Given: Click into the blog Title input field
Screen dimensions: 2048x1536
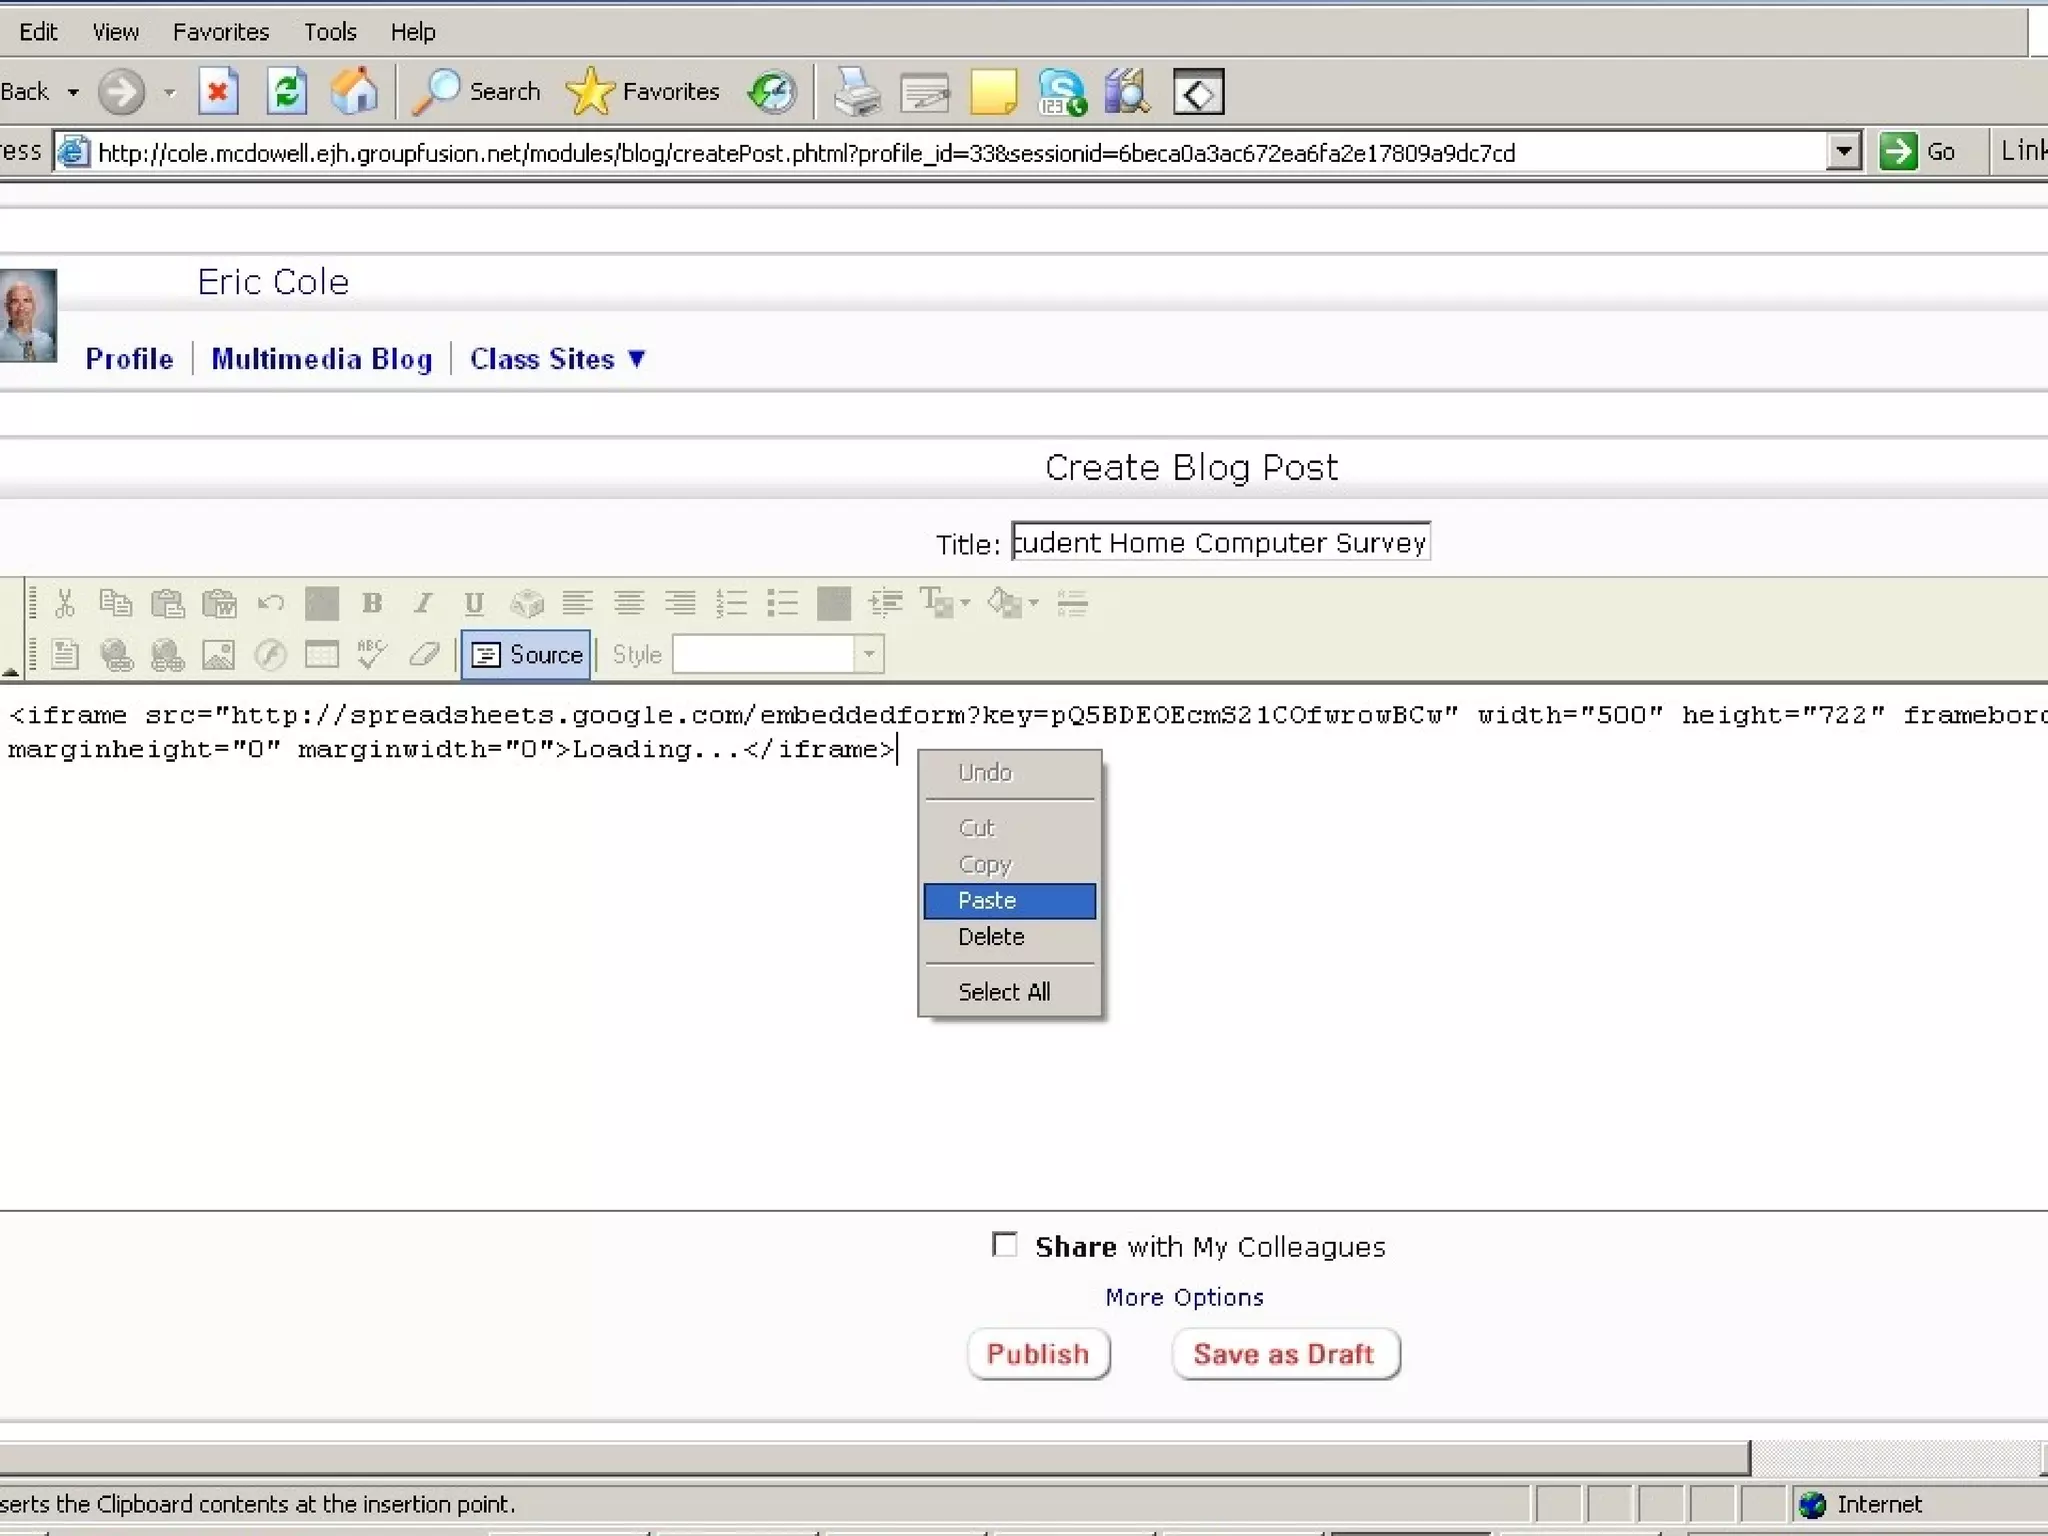Looking at the screenshot, I should click(1220, 542).
